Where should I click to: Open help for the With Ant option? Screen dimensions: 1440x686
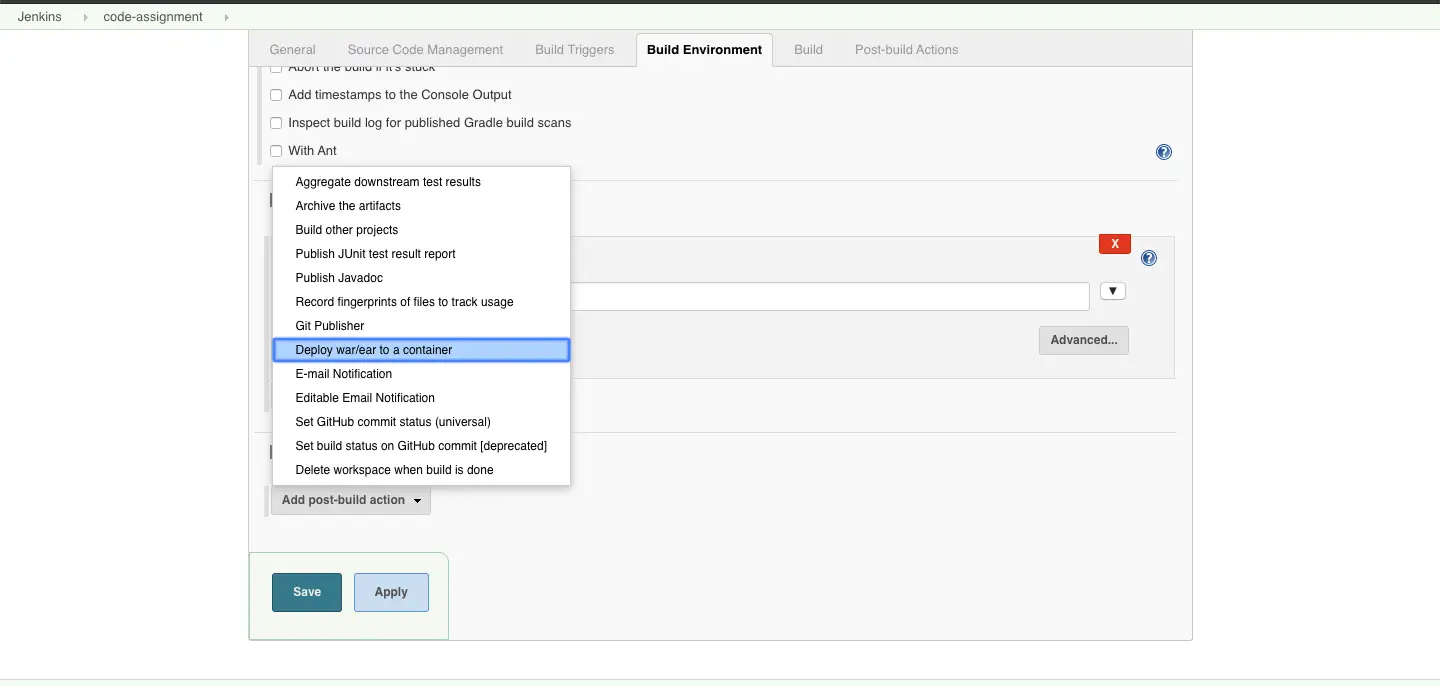point(1163,151)
